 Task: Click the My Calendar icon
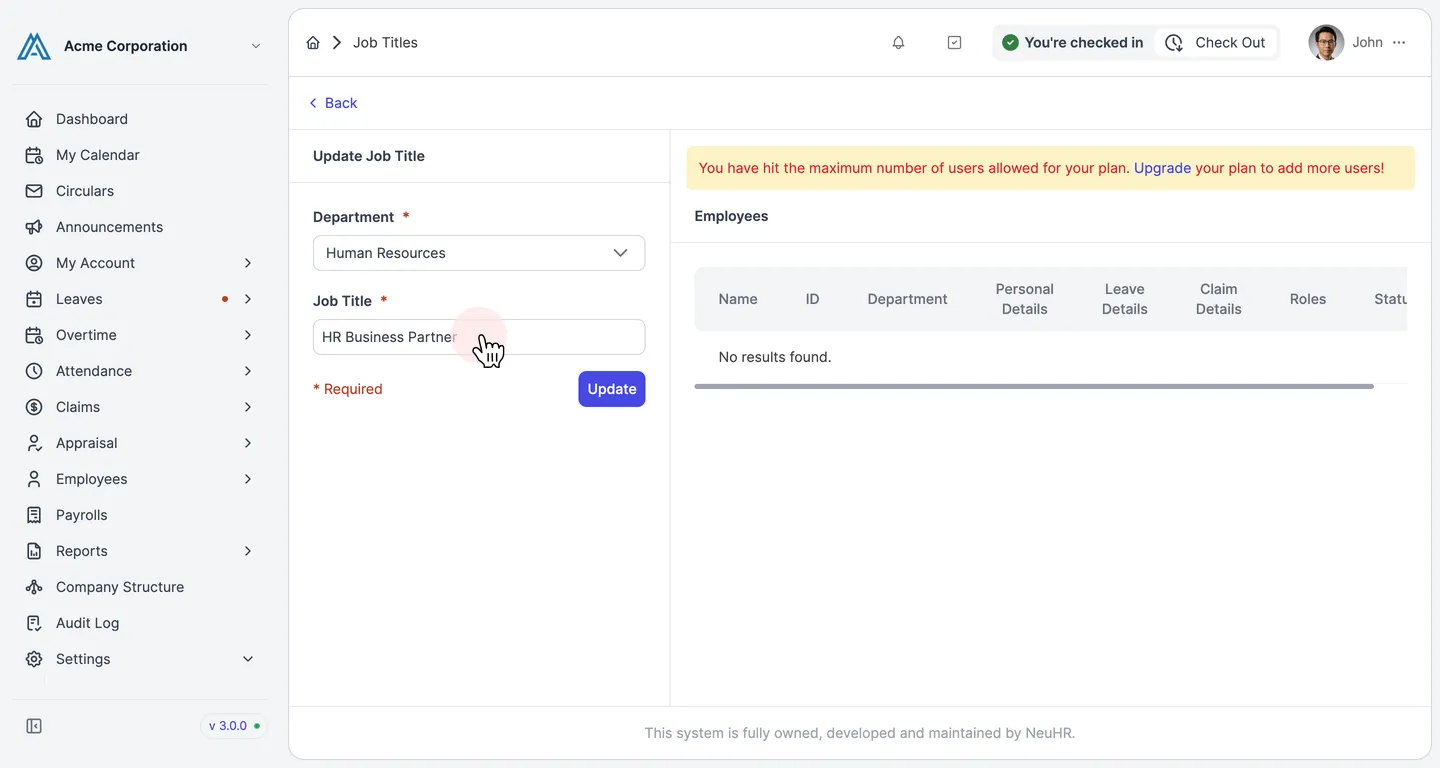(34, 155)
